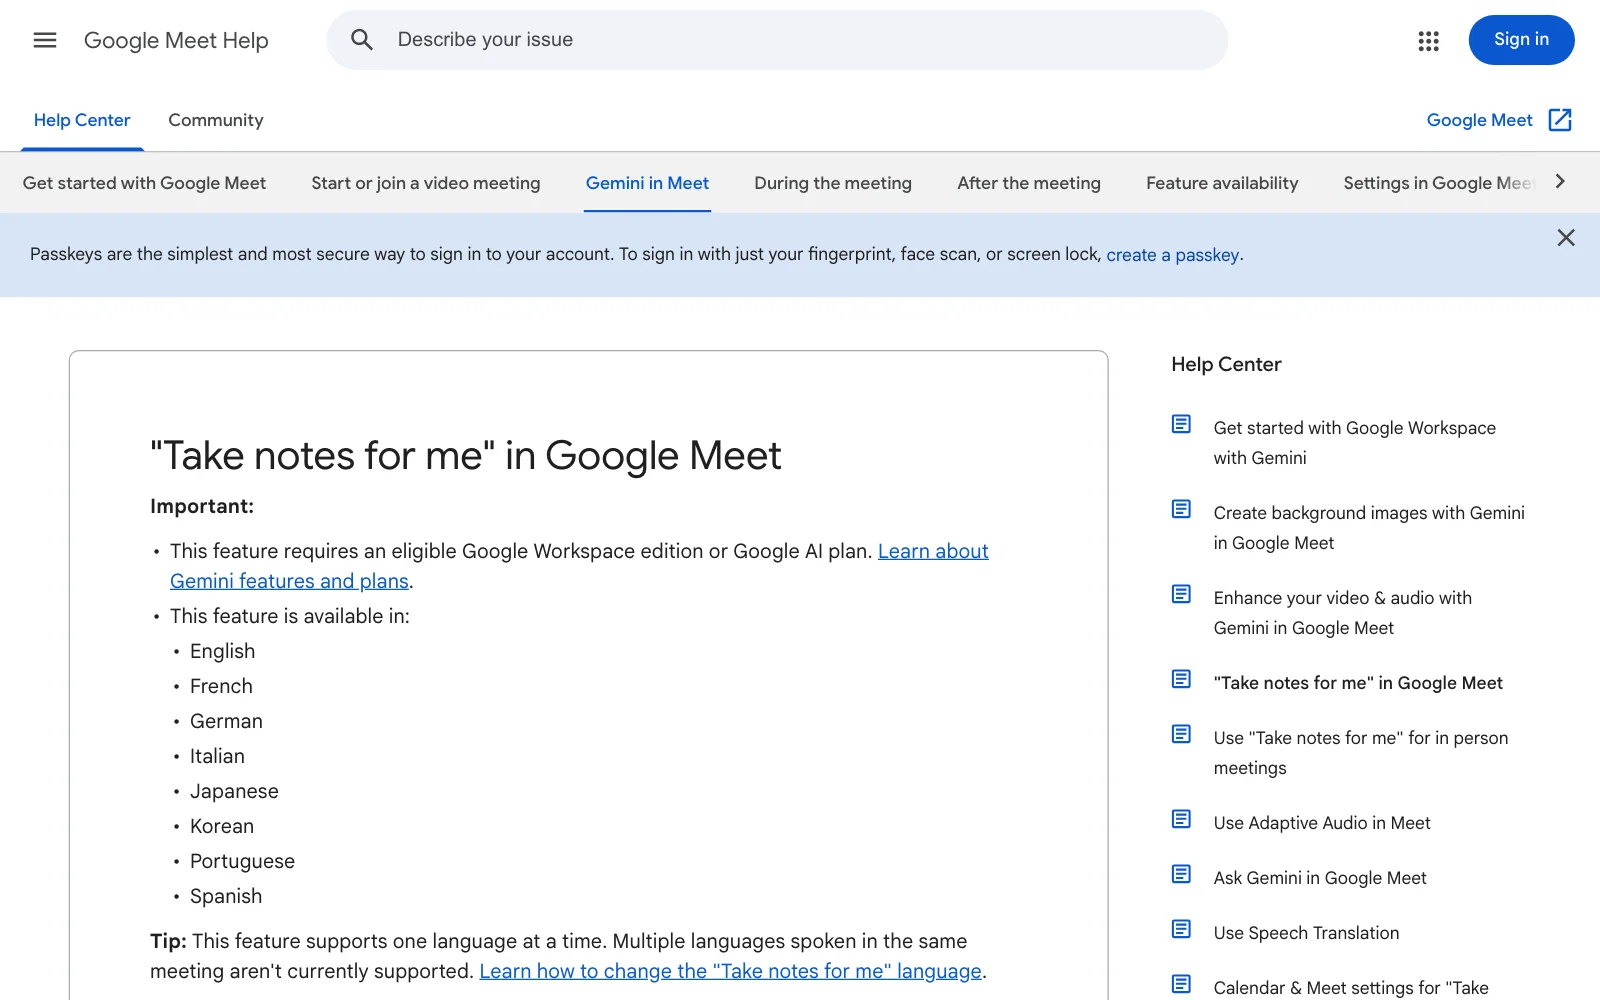Open "Take notes for me" in Google Meet sidebar link
This screenshot has height=1000, width=1600.
tap(1358, 683)
